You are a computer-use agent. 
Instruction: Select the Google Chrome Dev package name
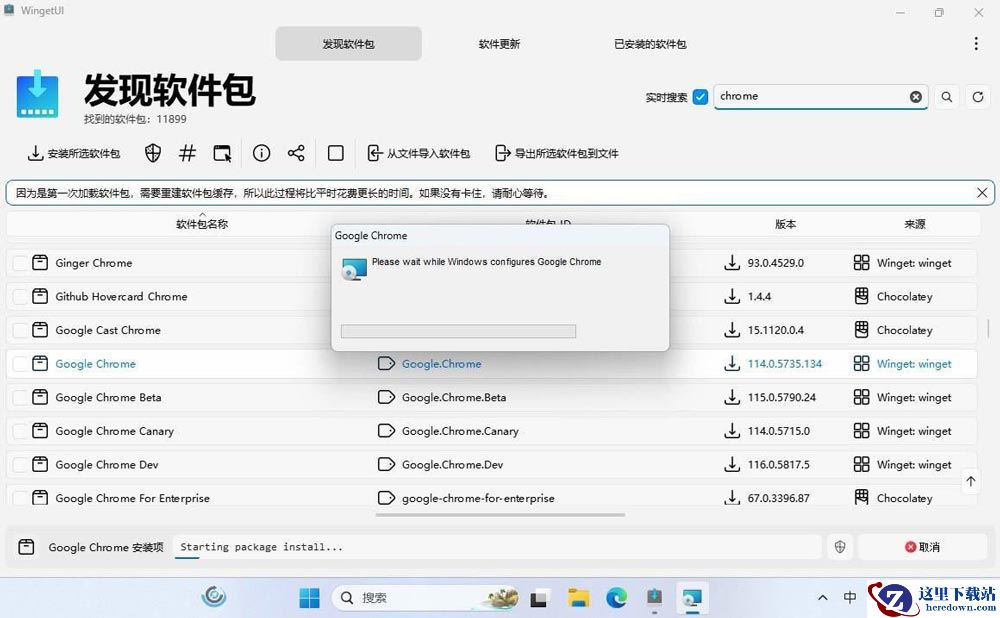click(107, 465)
